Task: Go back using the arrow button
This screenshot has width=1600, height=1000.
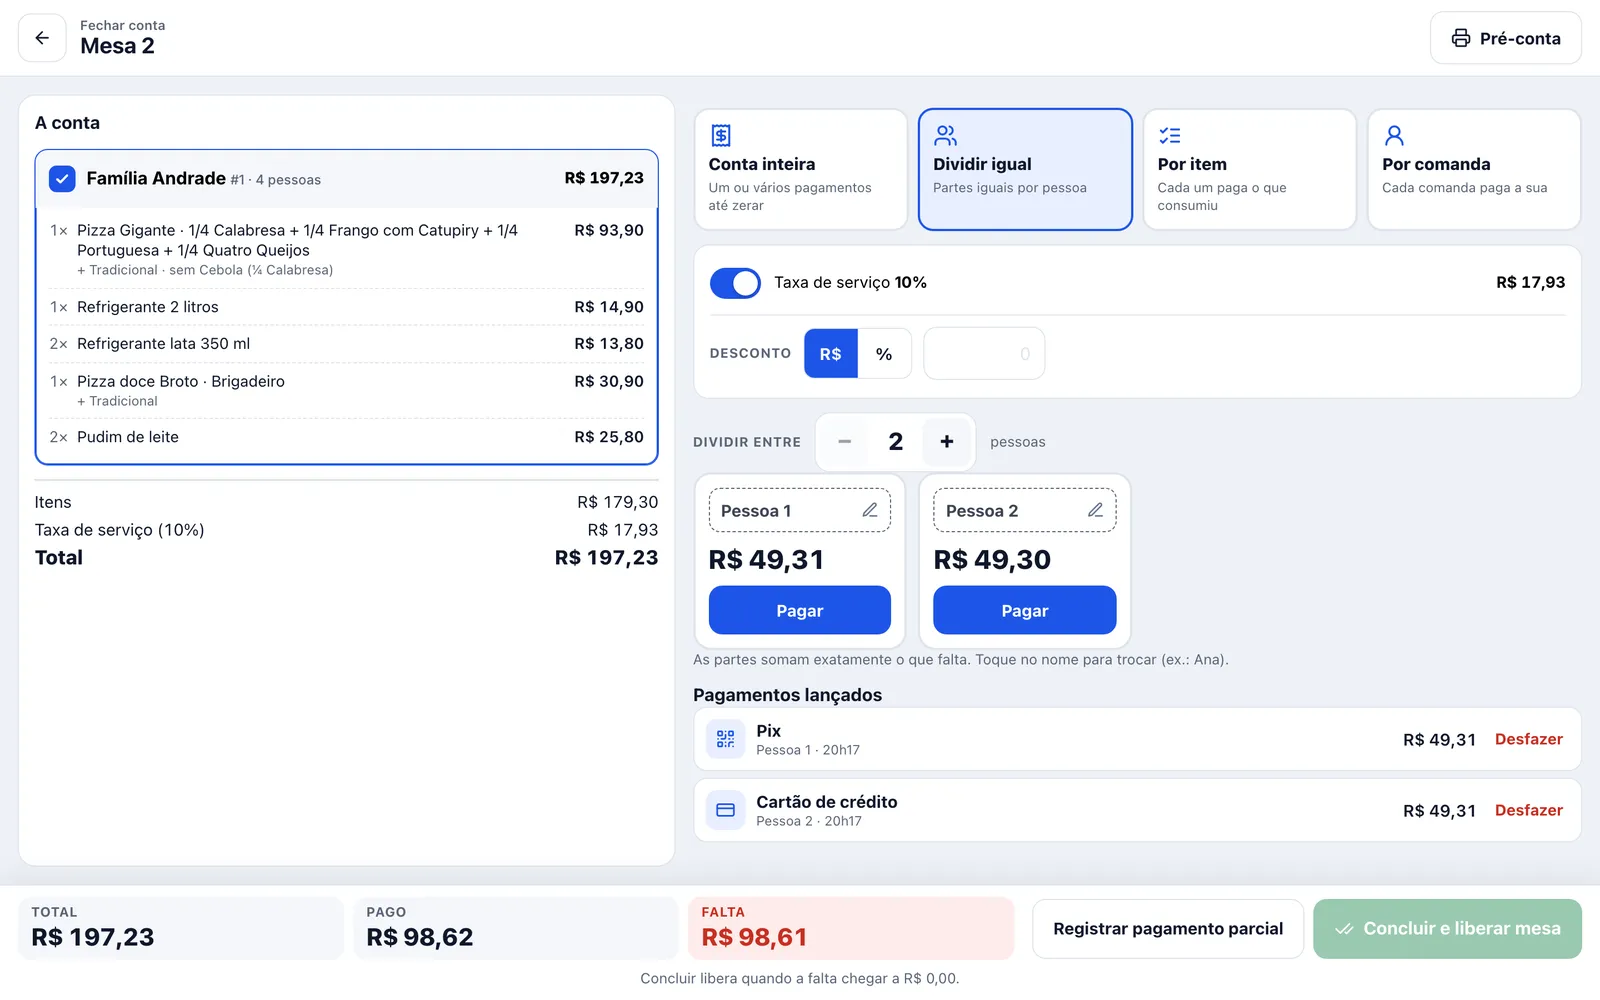Action: tap(42, 38)
